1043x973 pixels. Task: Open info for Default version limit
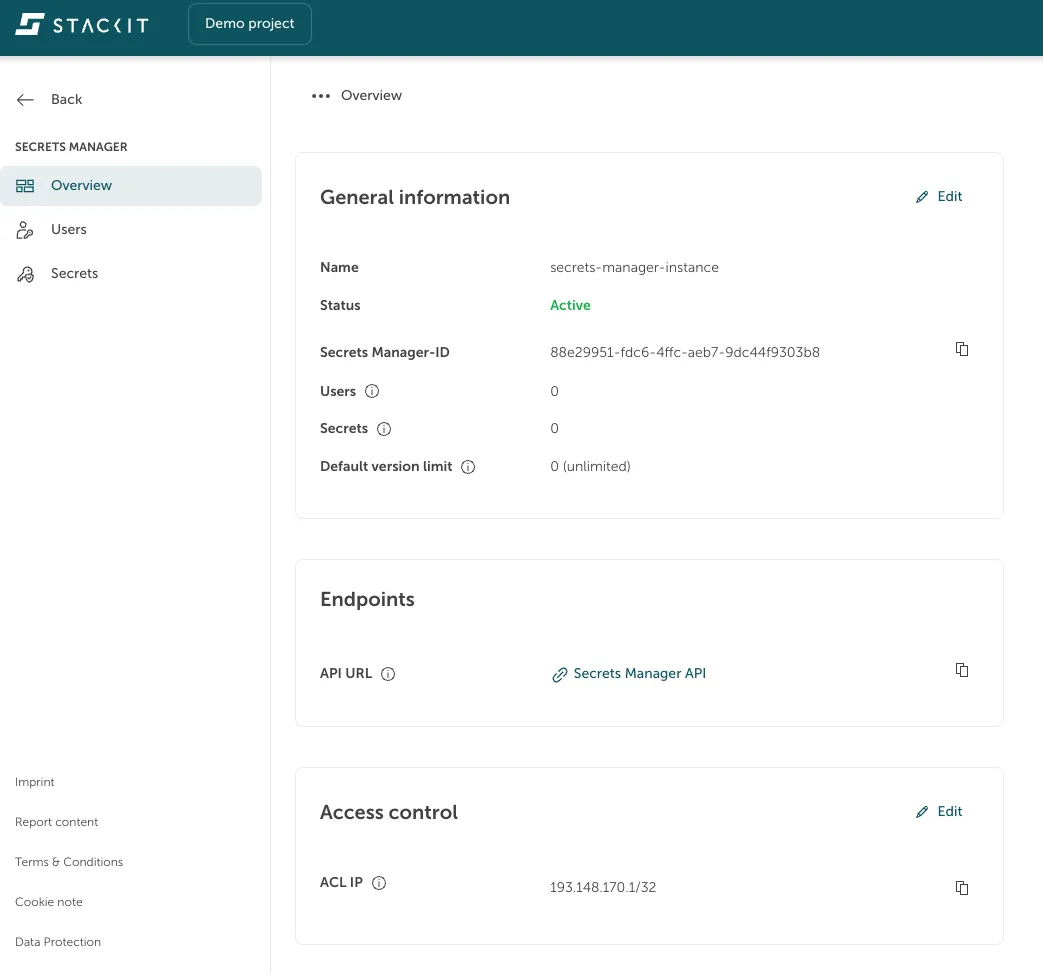pos(467,466)
